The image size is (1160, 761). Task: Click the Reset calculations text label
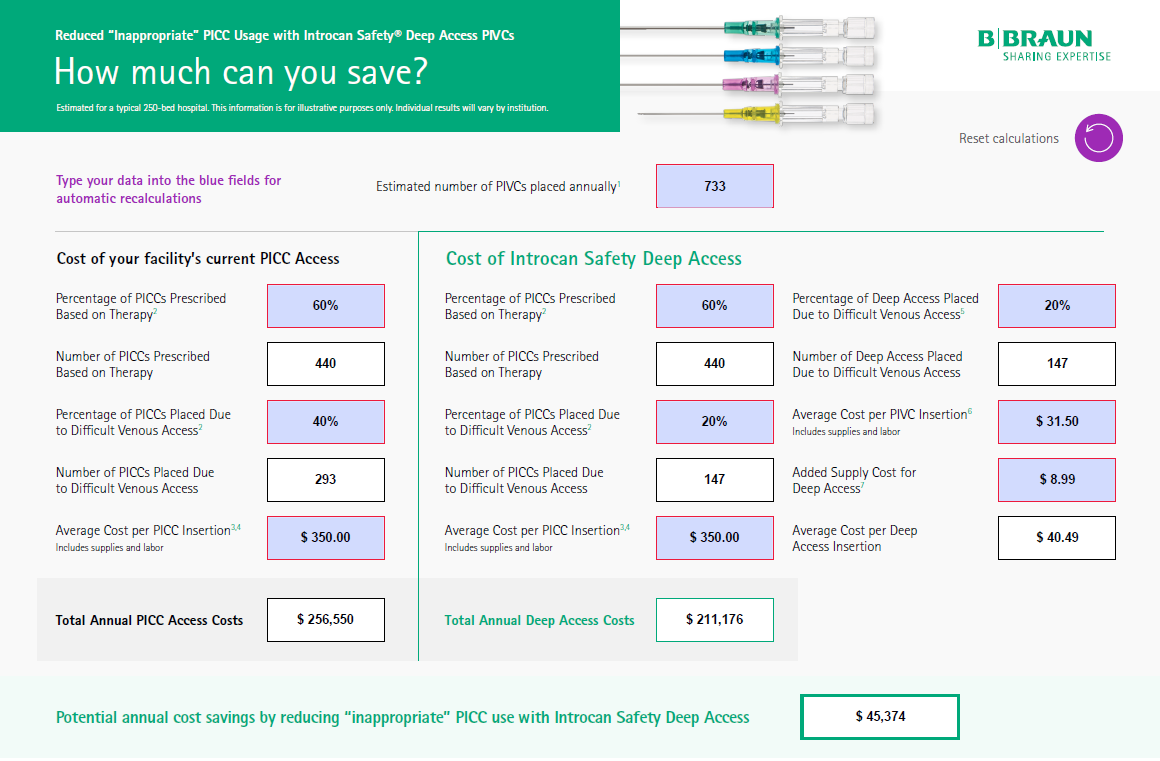(1008, 139)
